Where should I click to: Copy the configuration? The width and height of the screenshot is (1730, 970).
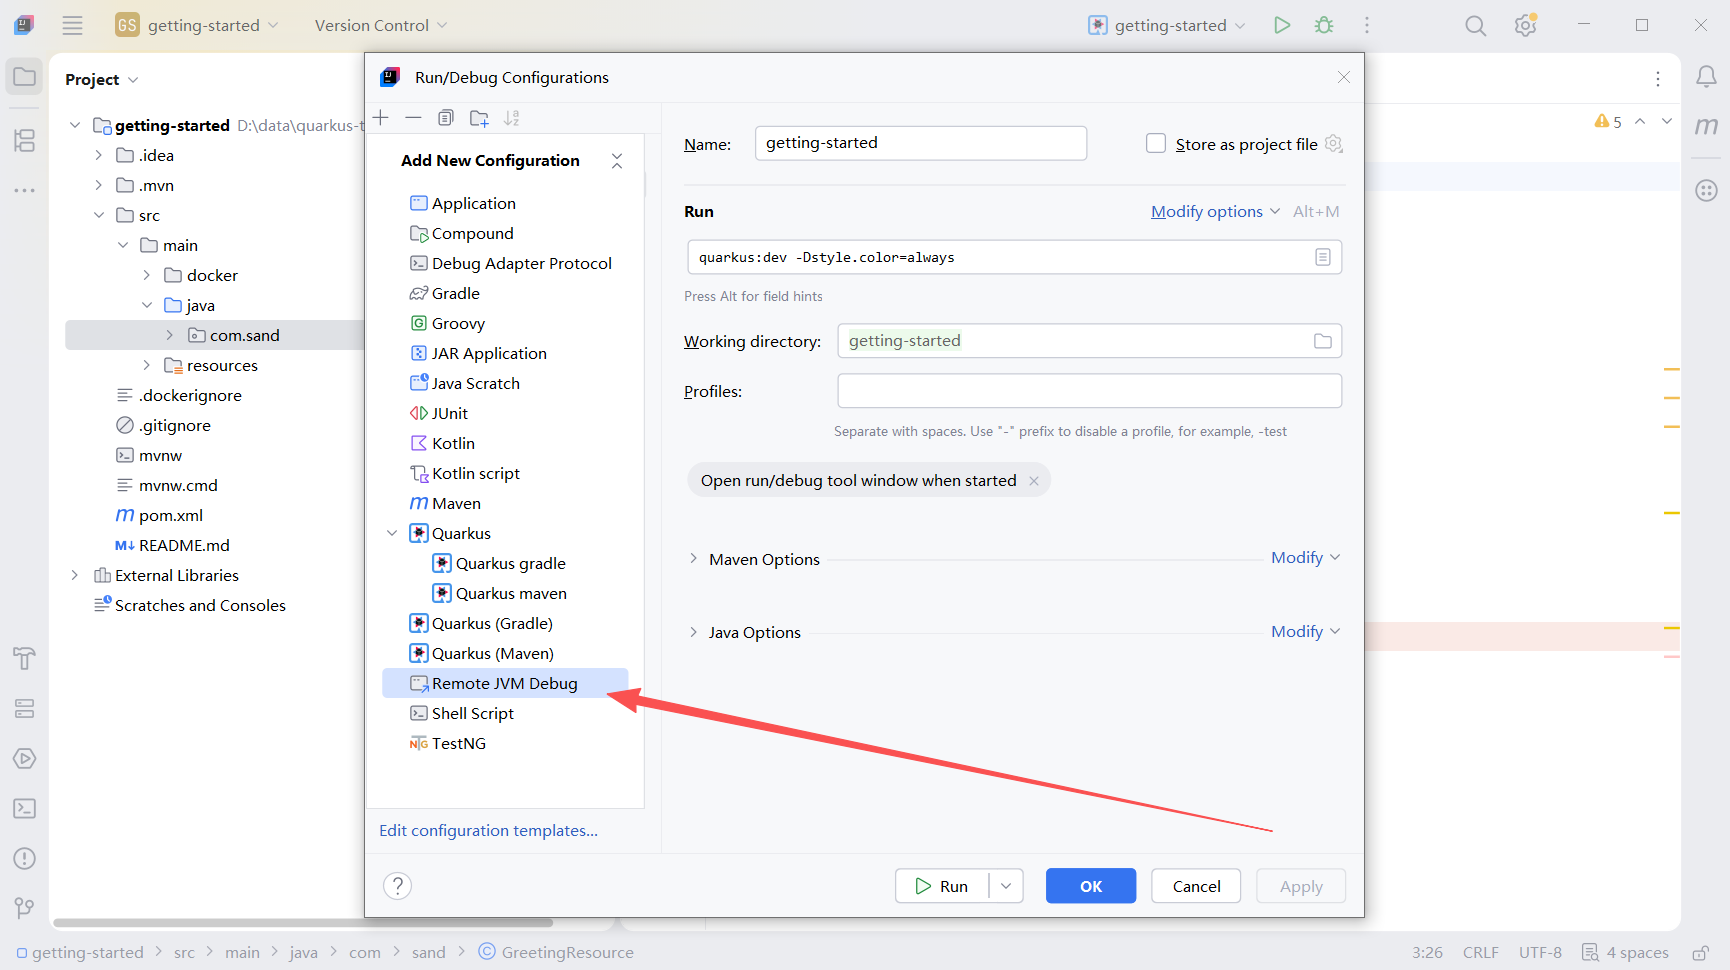coord(446,118)
